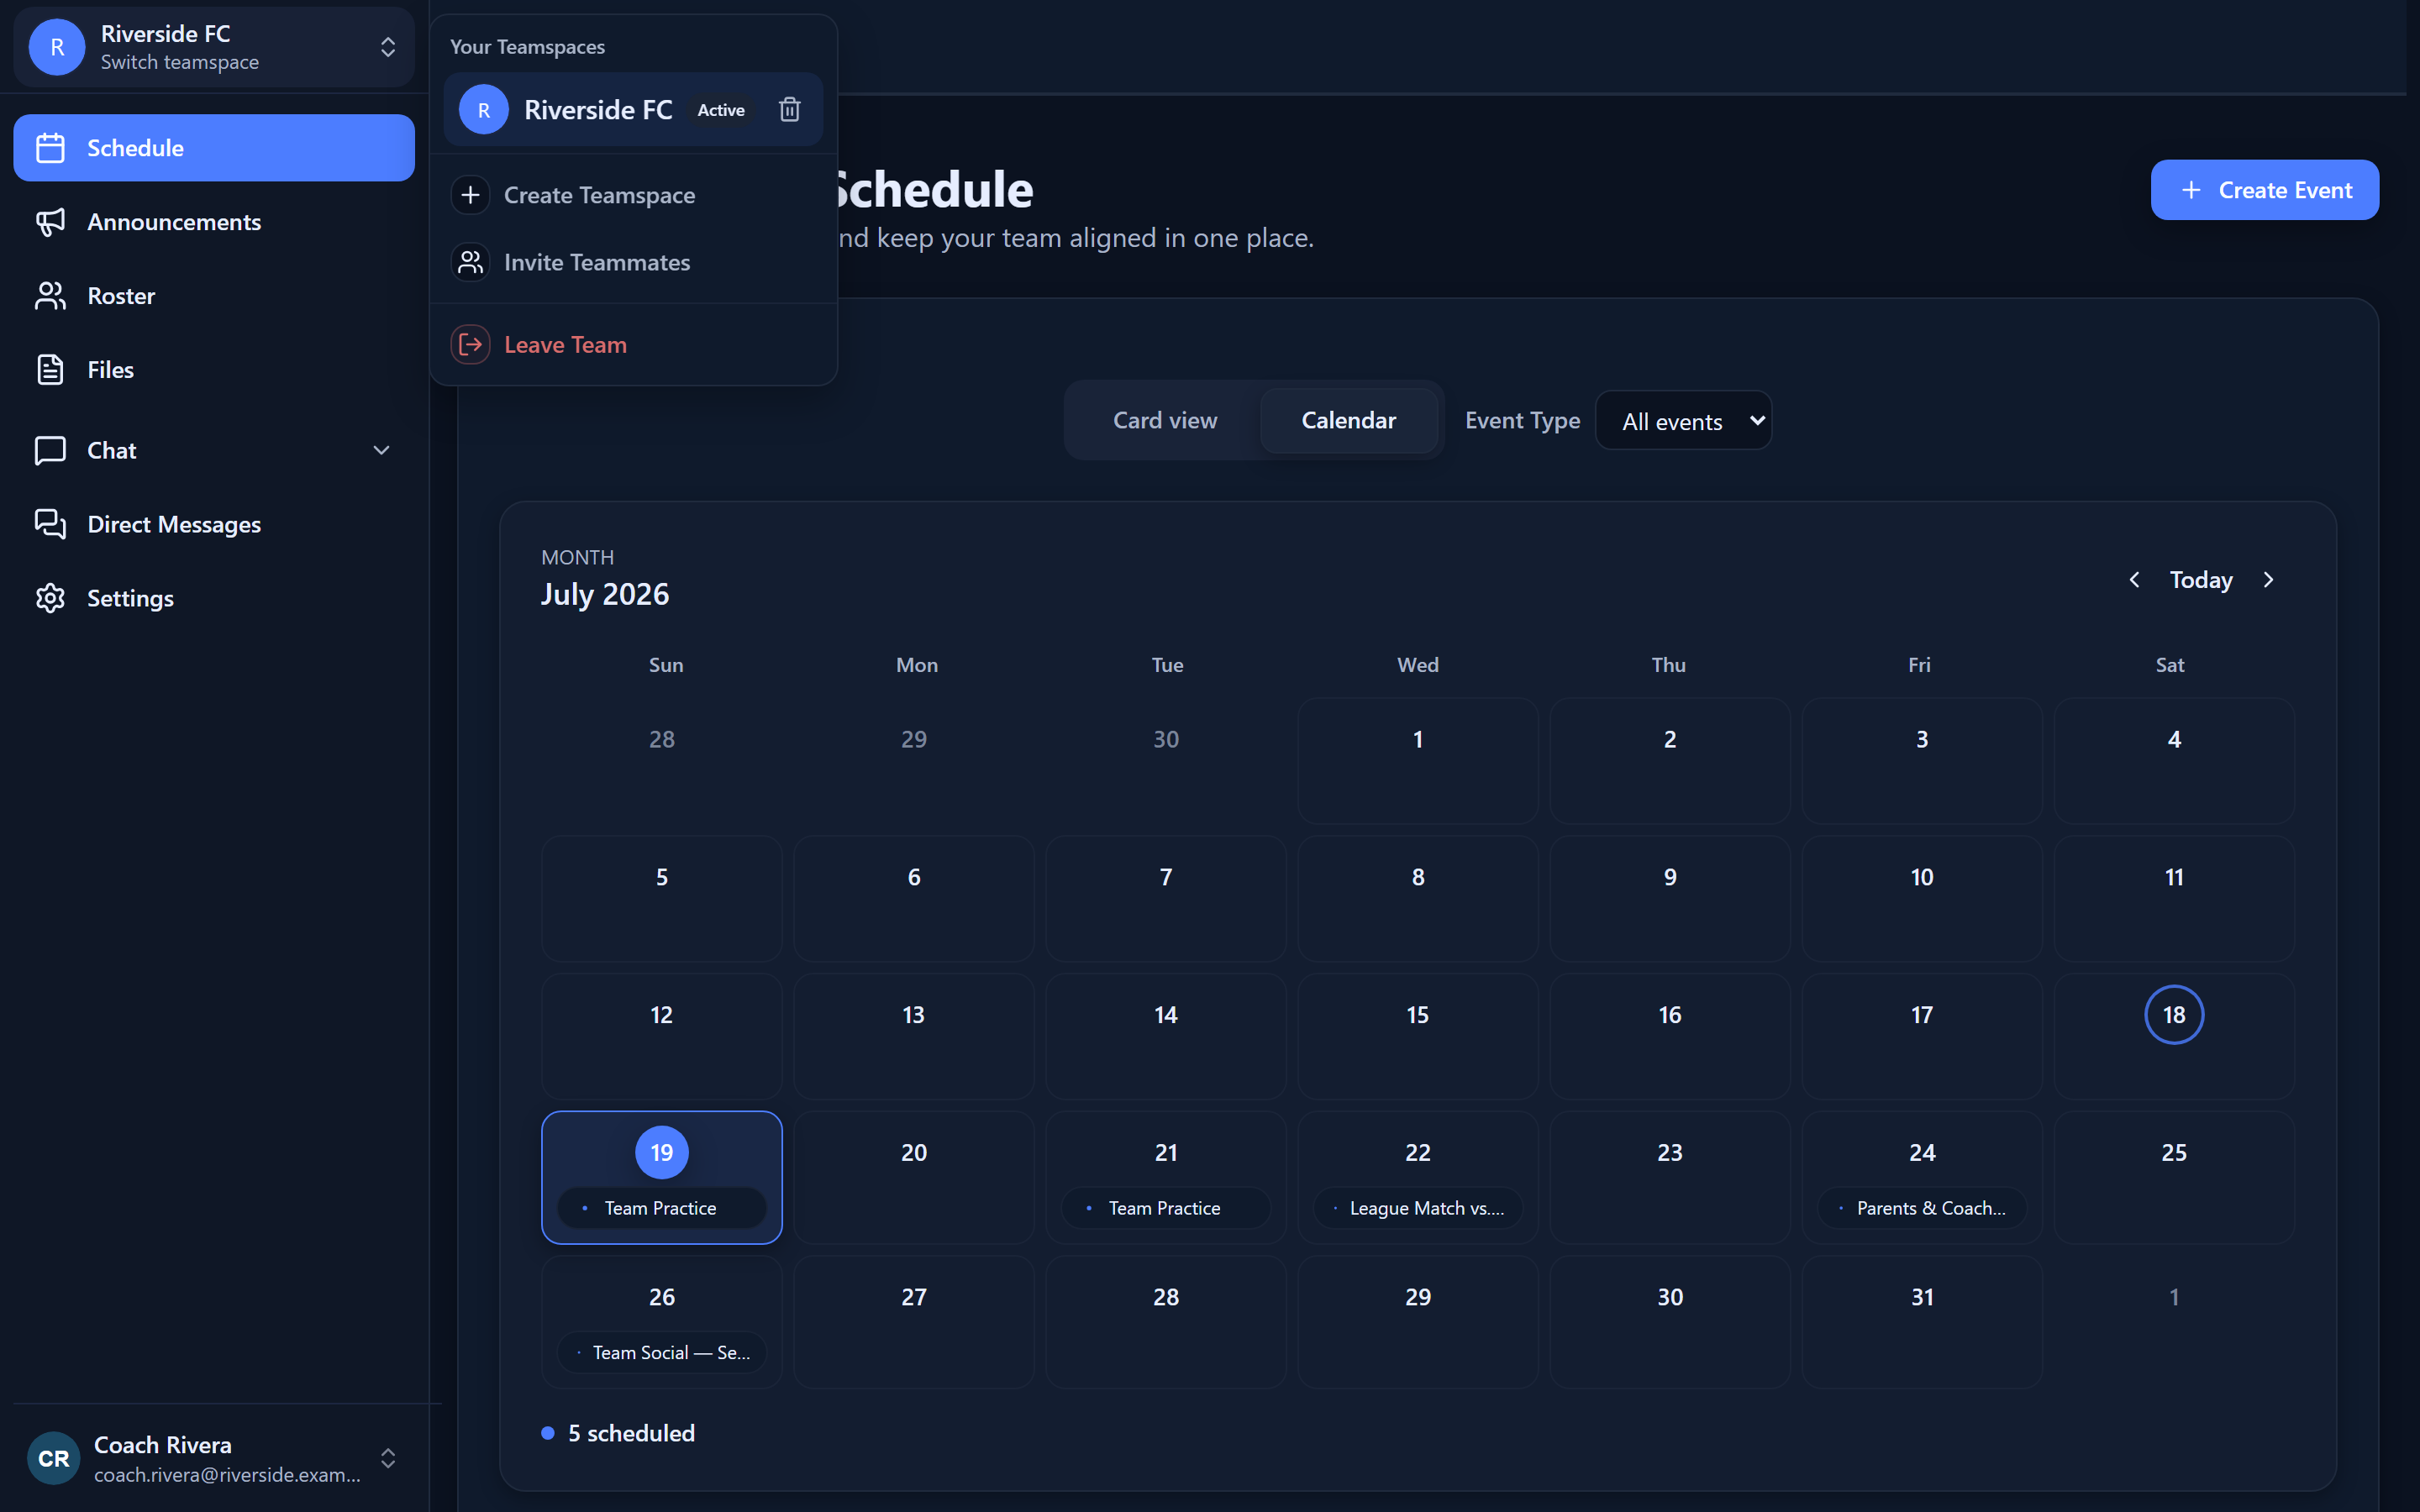2420x1512 pixels.
Task: Select July 25 calendar cell
Action: (x=2173, y=1178)
